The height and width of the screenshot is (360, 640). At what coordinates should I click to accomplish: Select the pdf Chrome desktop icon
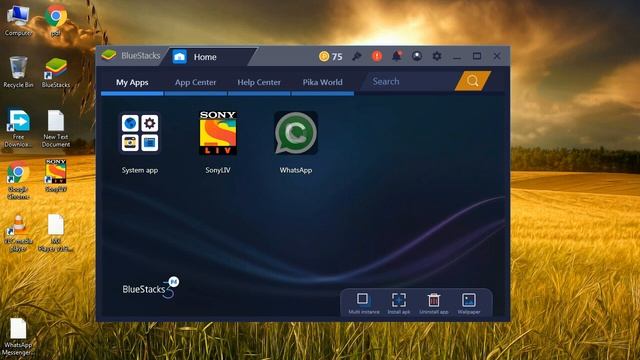coord(56,20)
